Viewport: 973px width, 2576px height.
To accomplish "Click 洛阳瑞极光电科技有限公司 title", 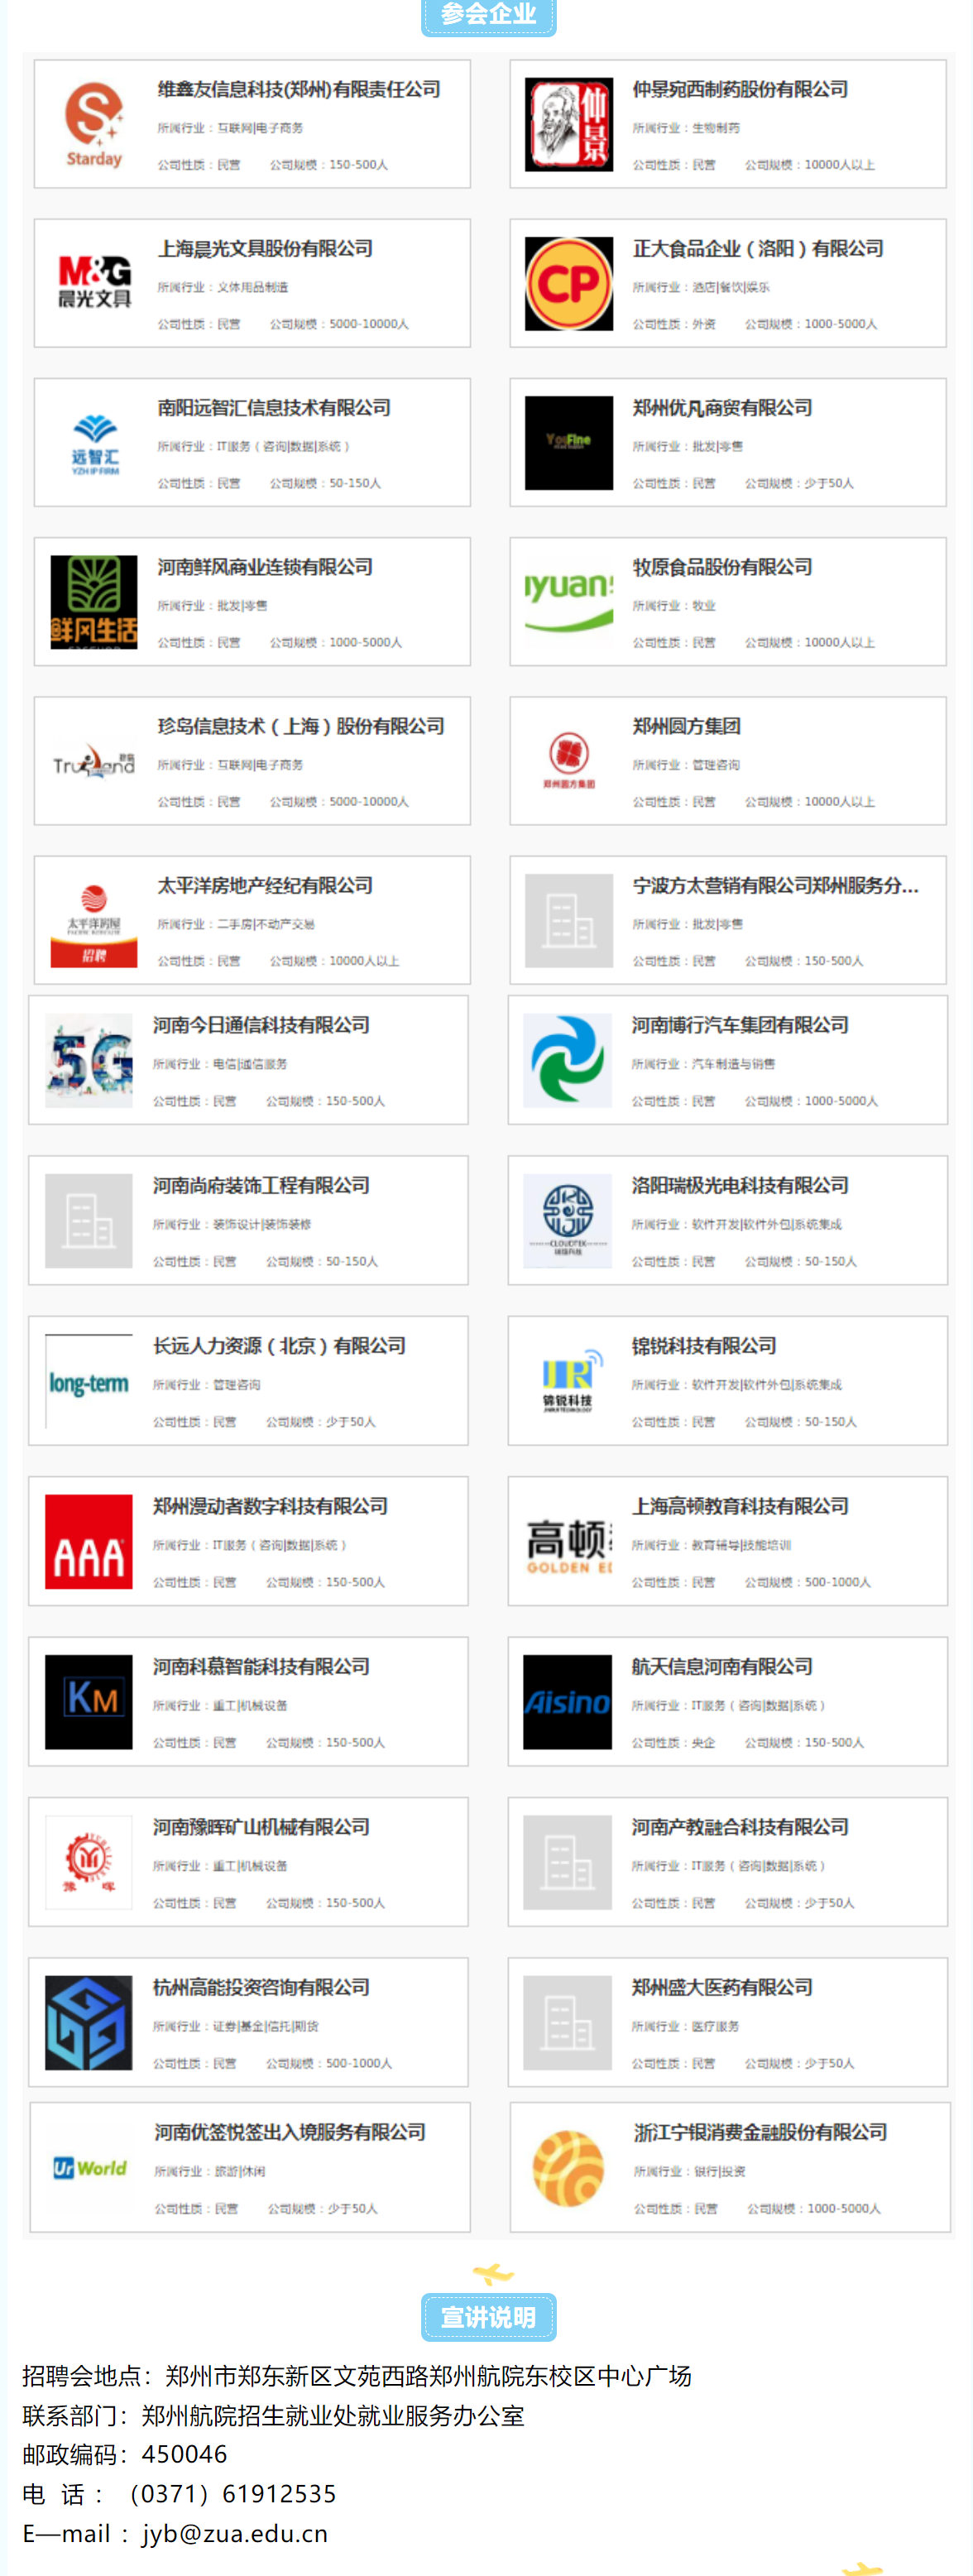I will pyautogui.click(x=740, y=1185).
